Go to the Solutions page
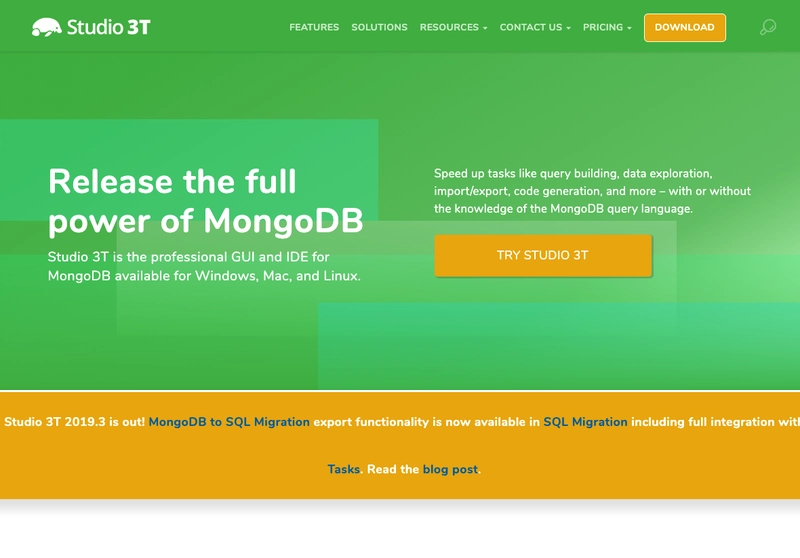The width and height of the screenshot is (800, 558). coord(379,28)
